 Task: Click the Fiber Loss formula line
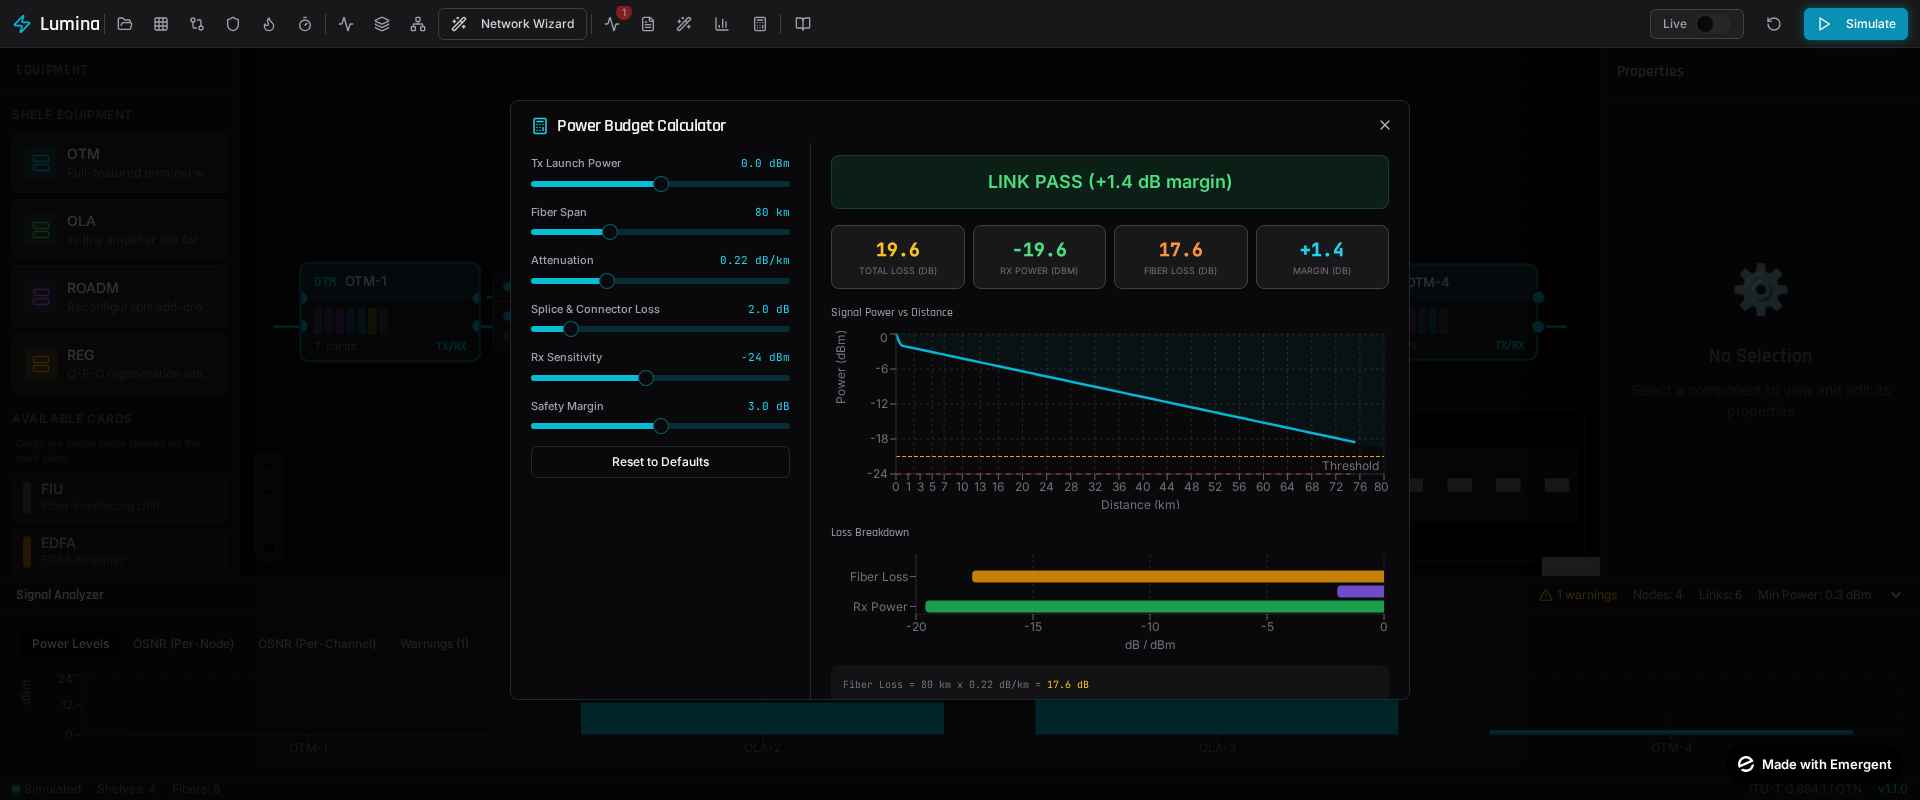click(966, 685)
